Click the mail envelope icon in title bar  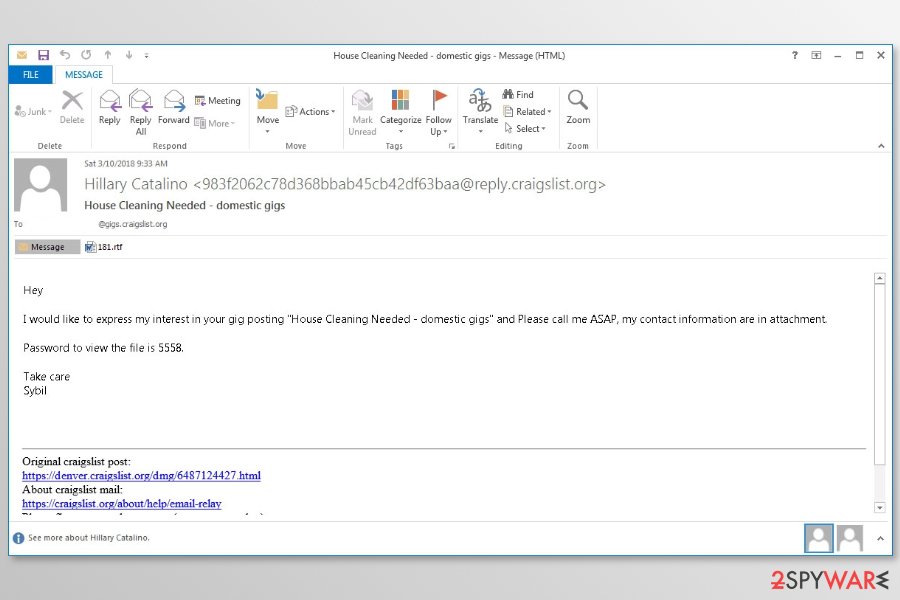point(22,55)
